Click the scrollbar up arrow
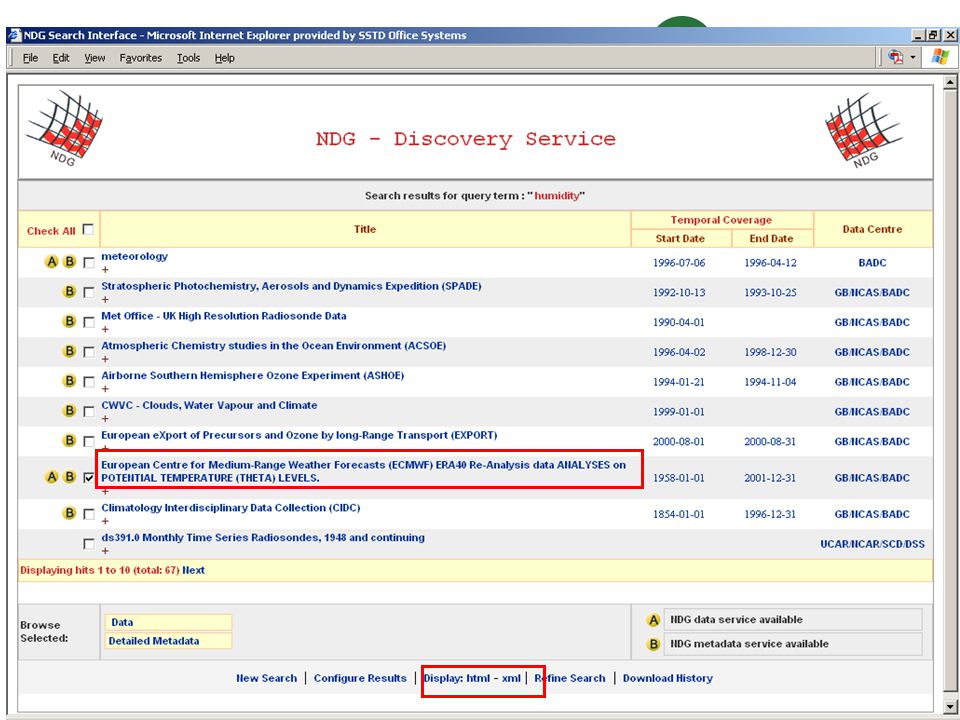The image size is (960, 720). point(950,82)
